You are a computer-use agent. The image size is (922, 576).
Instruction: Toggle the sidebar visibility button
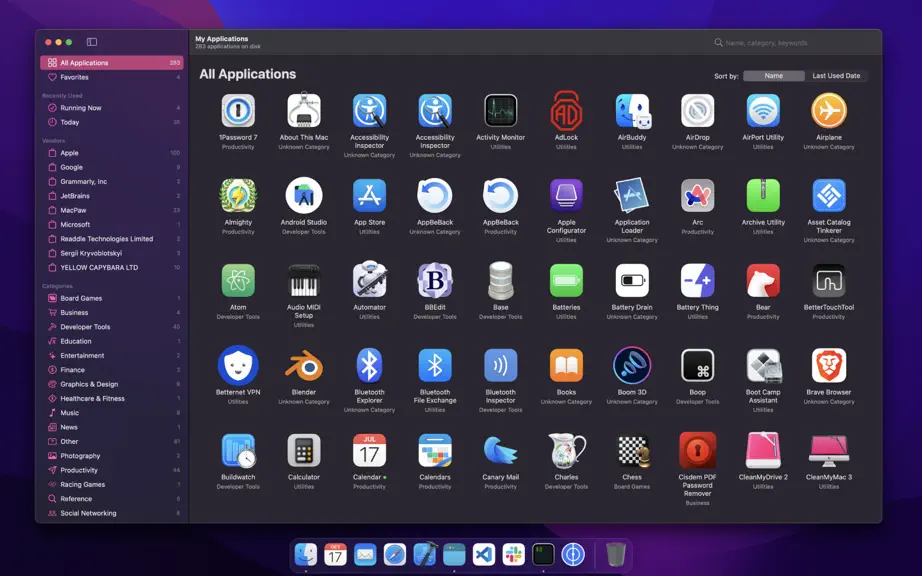92,42
